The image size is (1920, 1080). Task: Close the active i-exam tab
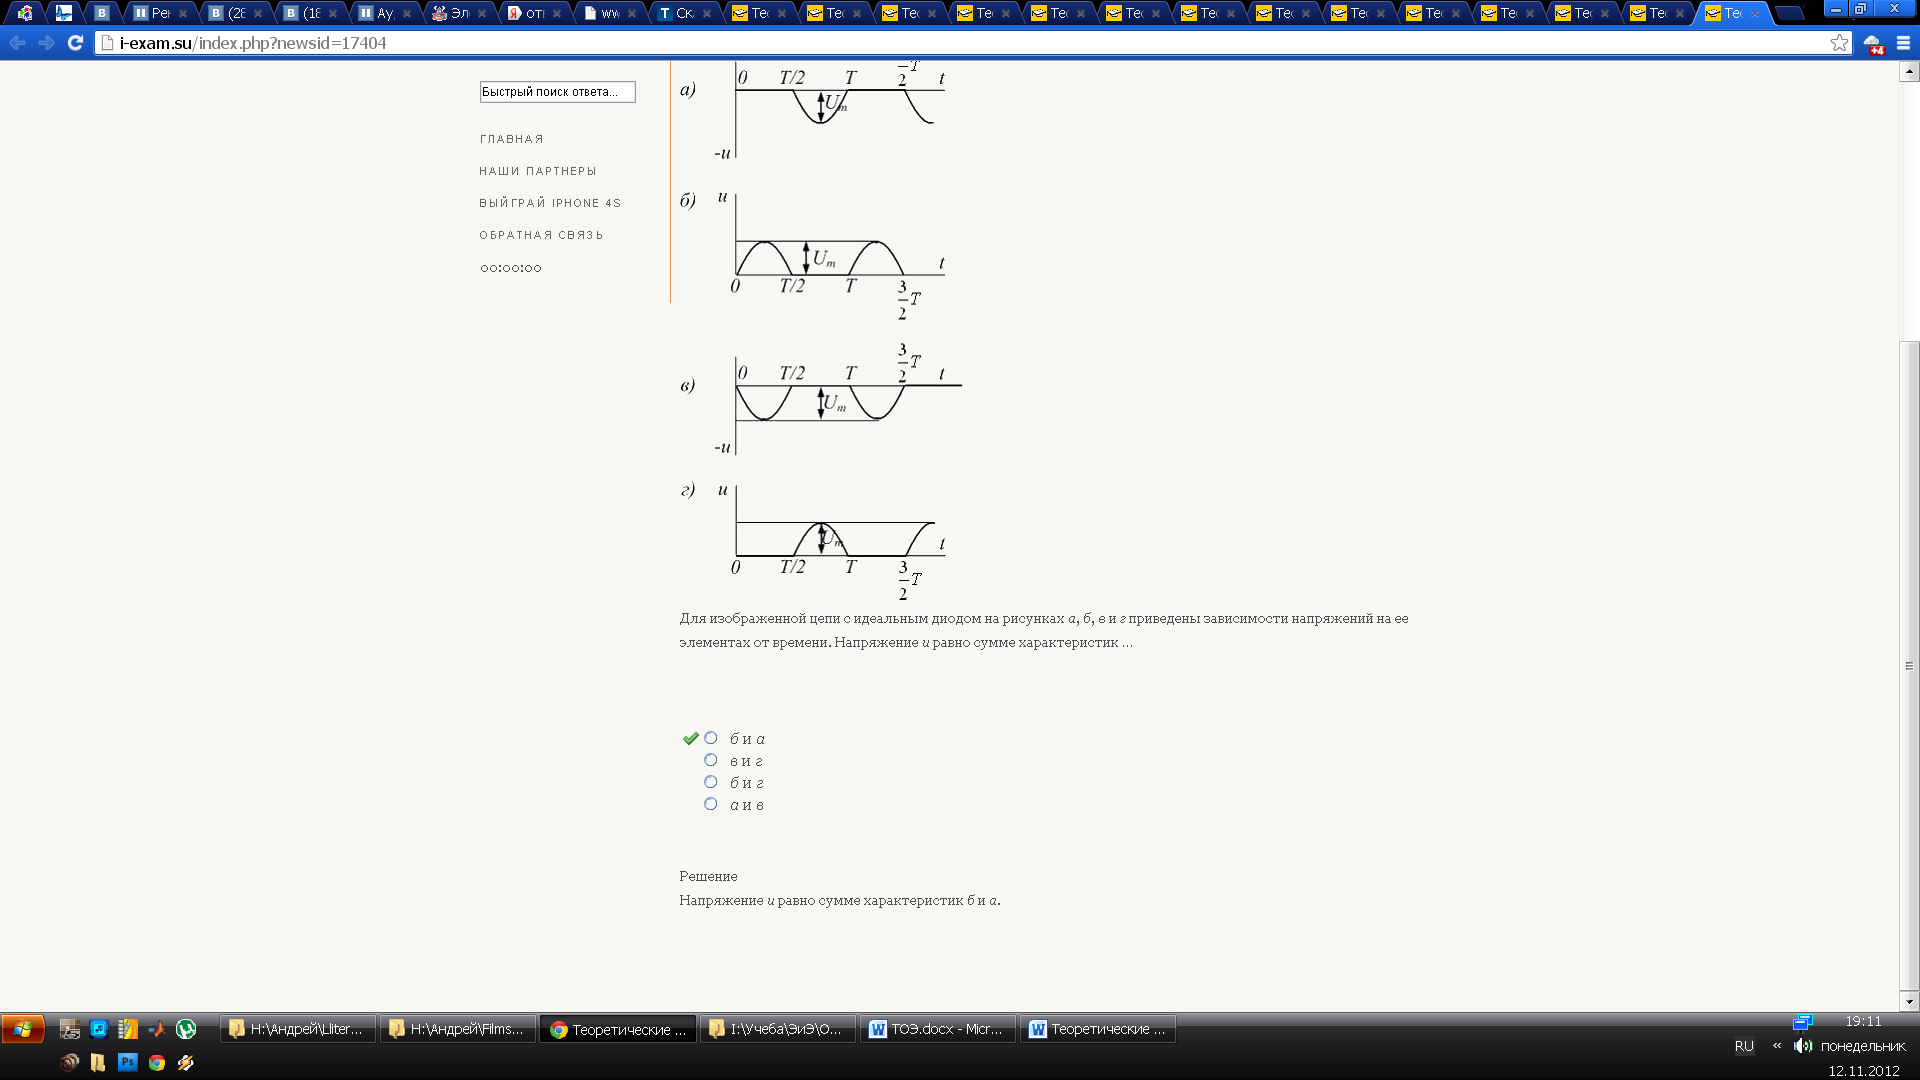click(1755, 13)
